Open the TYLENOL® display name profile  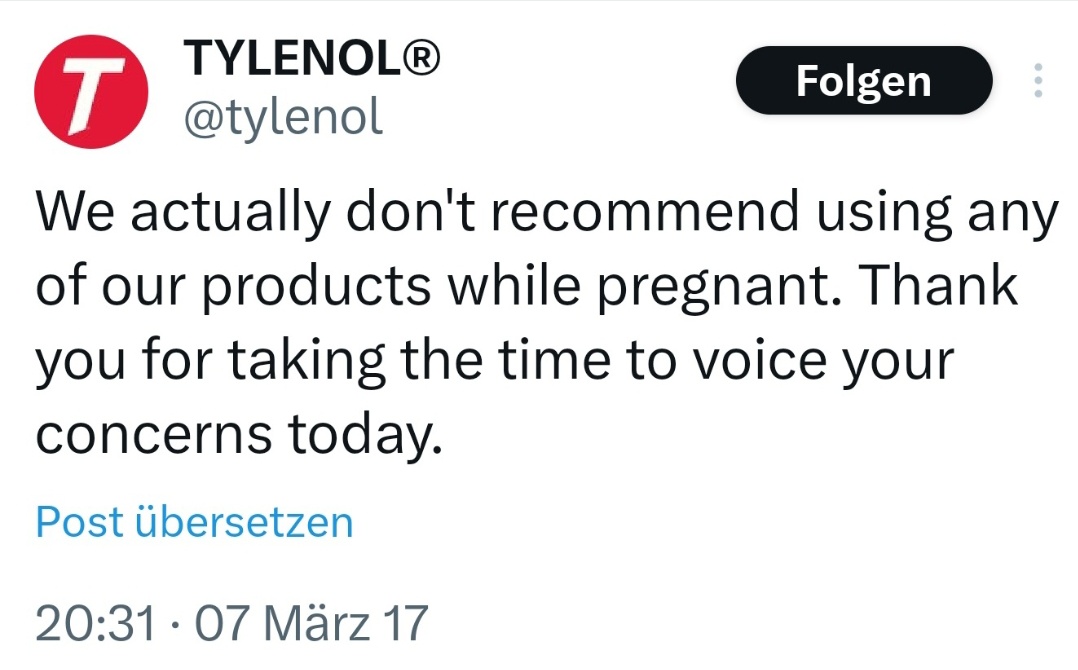[311, 58]
